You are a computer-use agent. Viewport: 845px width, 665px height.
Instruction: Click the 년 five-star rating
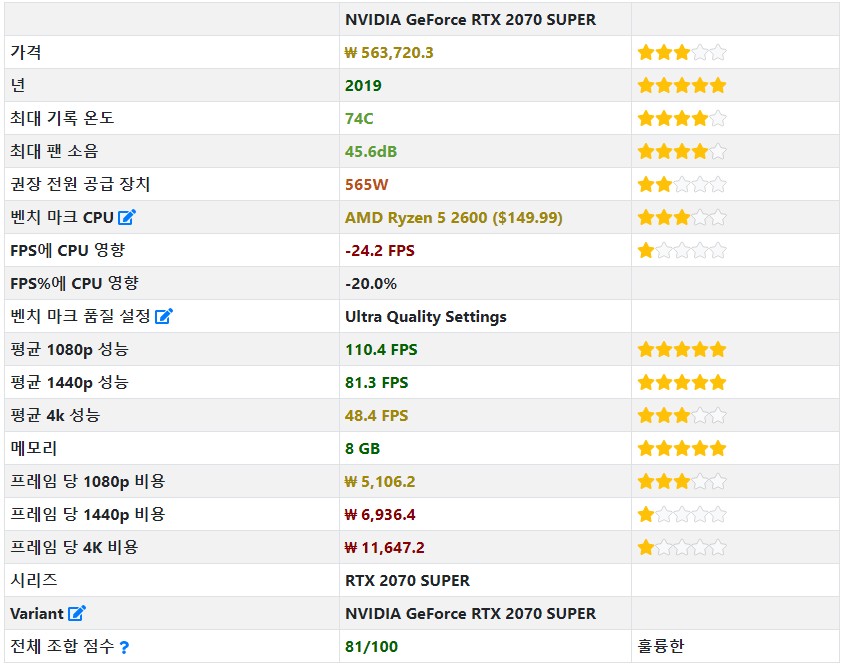click(682, 86)
